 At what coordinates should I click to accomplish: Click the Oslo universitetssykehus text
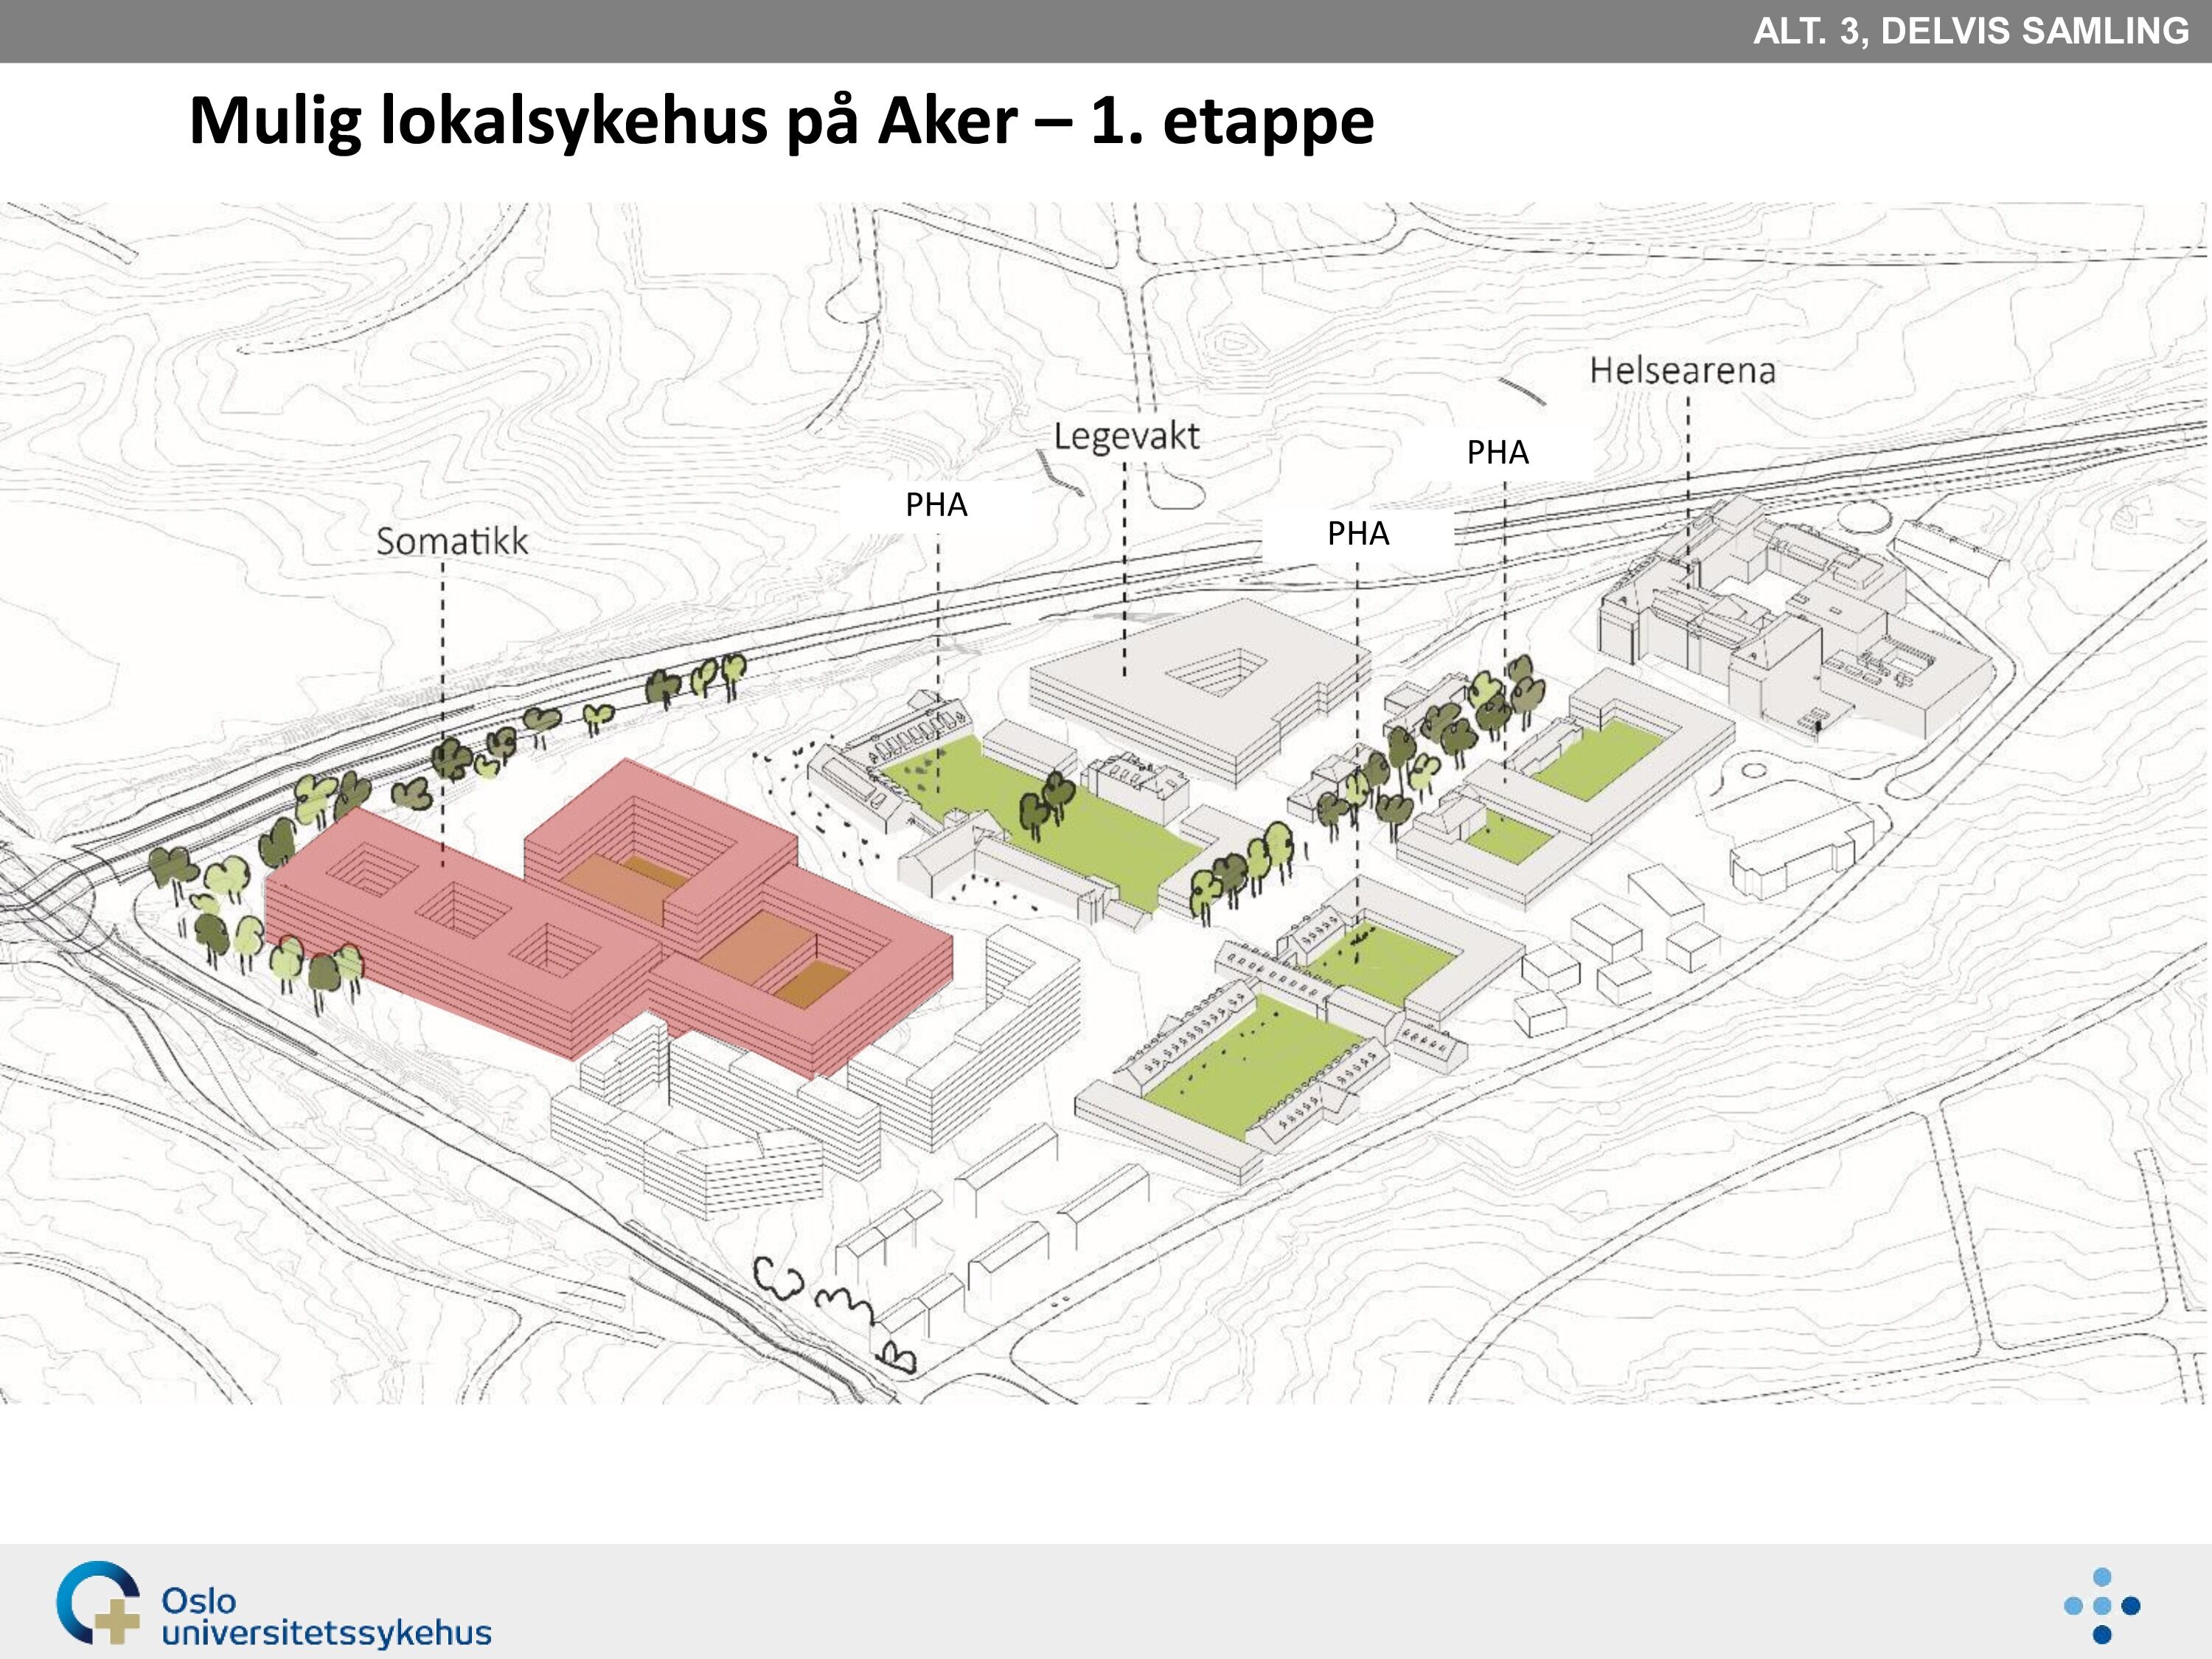325,1616
